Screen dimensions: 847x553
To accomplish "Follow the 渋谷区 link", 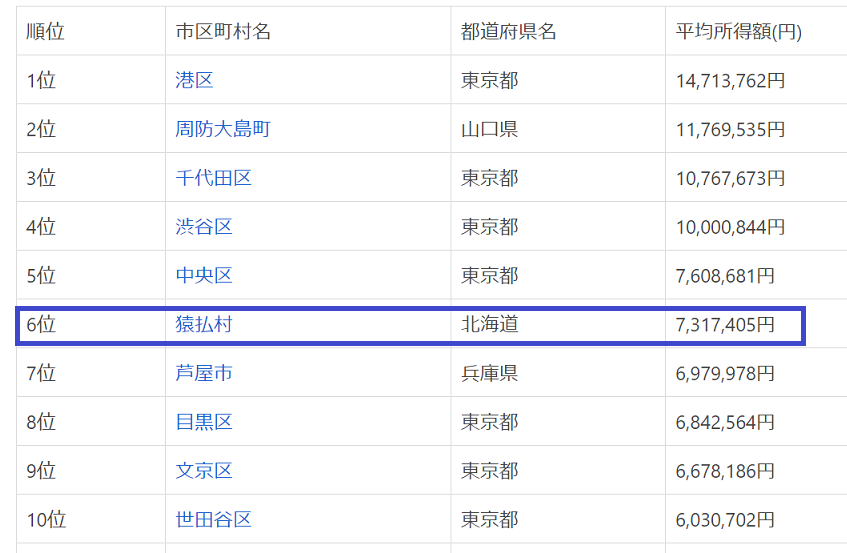I will (x=204, y=227).
